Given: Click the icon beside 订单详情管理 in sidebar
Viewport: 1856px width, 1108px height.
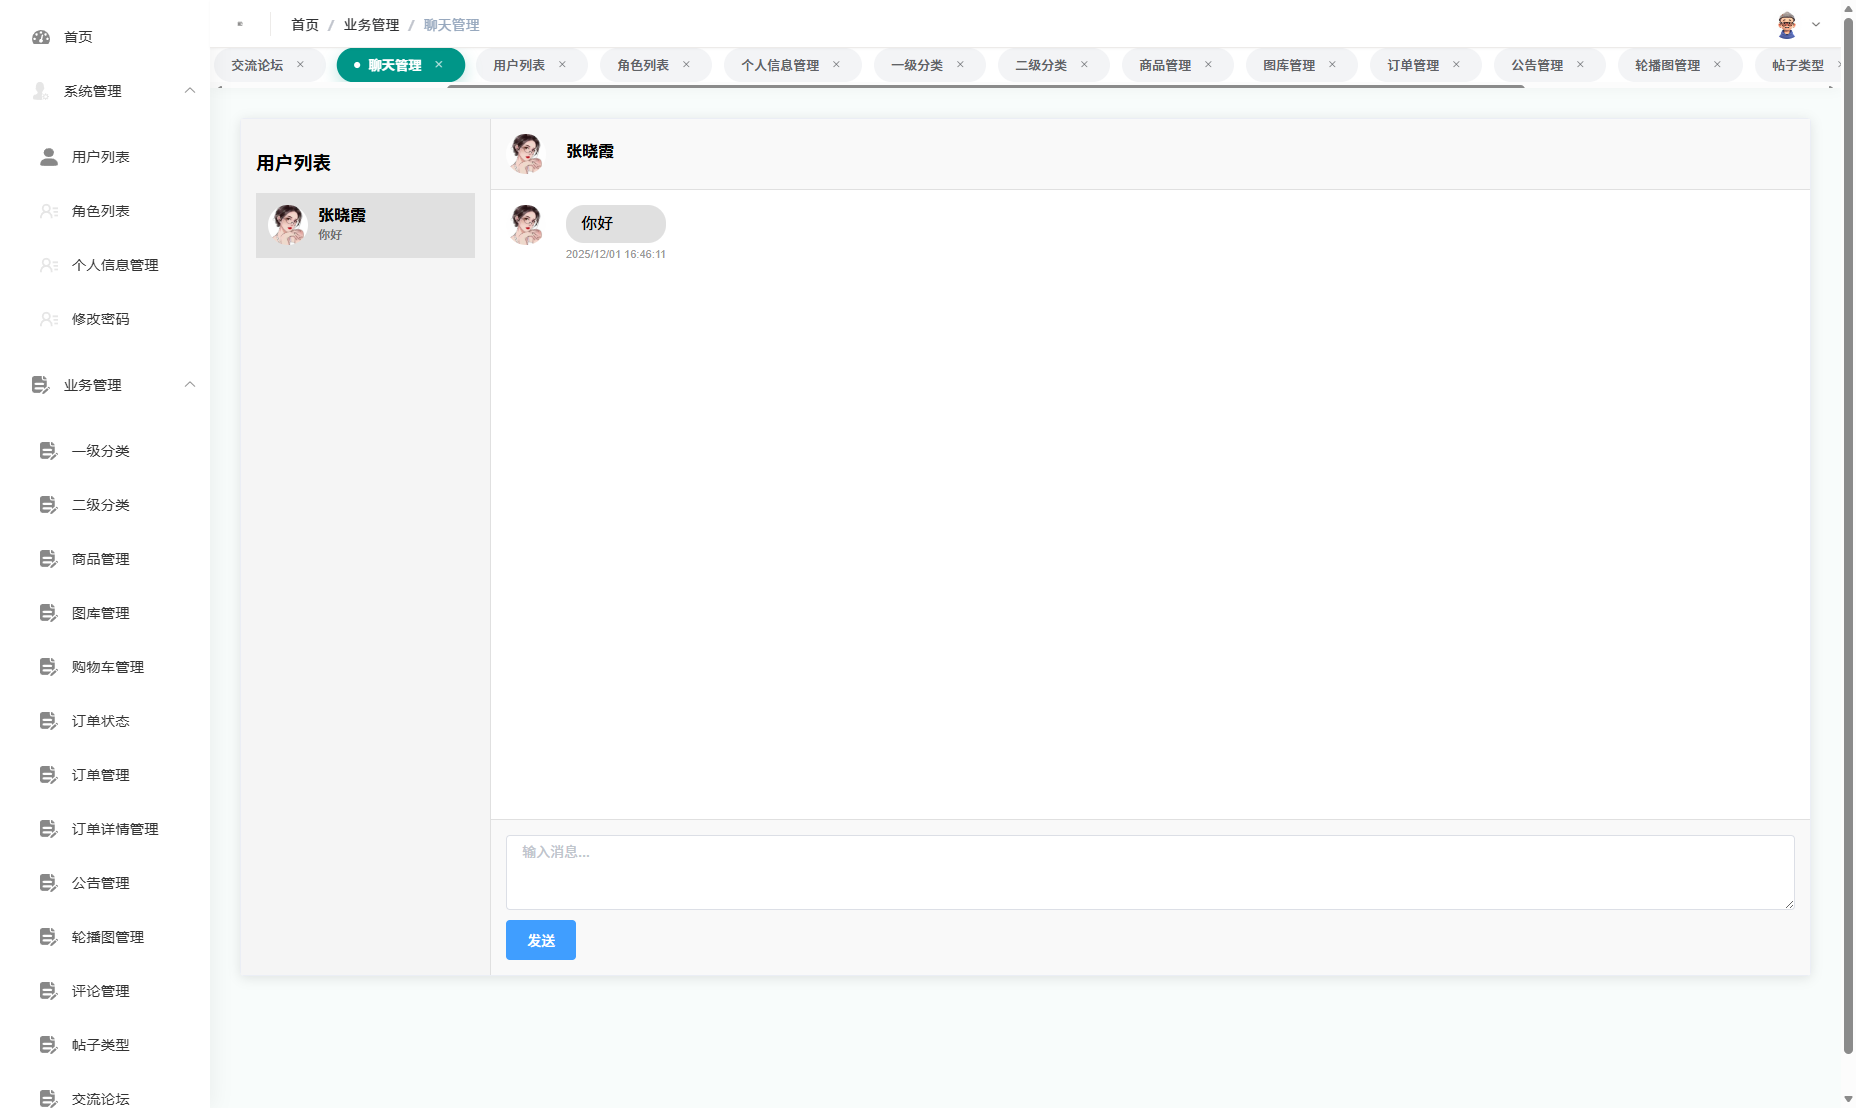Looking at the screenshot, I should 49,829.
